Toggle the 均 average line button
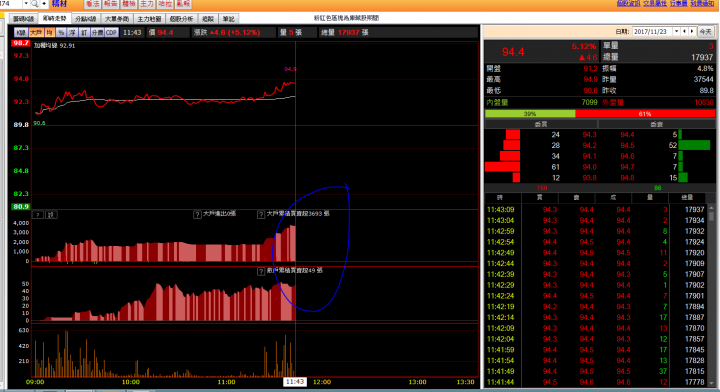Screen dimensions: 720x392 coord(50,33)
